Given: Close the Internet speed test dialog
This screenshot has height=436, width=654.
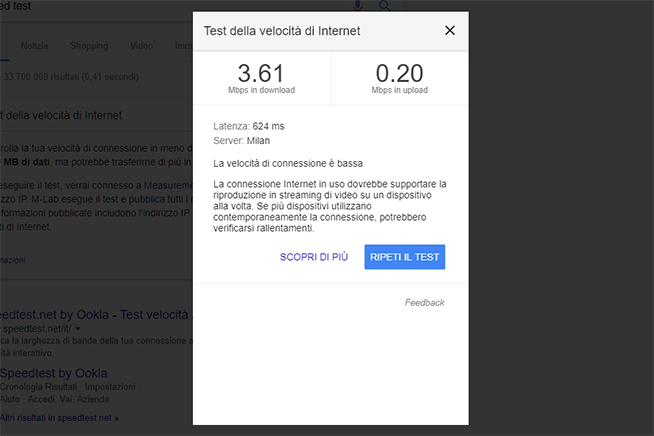Looking at the screenshot, I should tap(450, 30).
